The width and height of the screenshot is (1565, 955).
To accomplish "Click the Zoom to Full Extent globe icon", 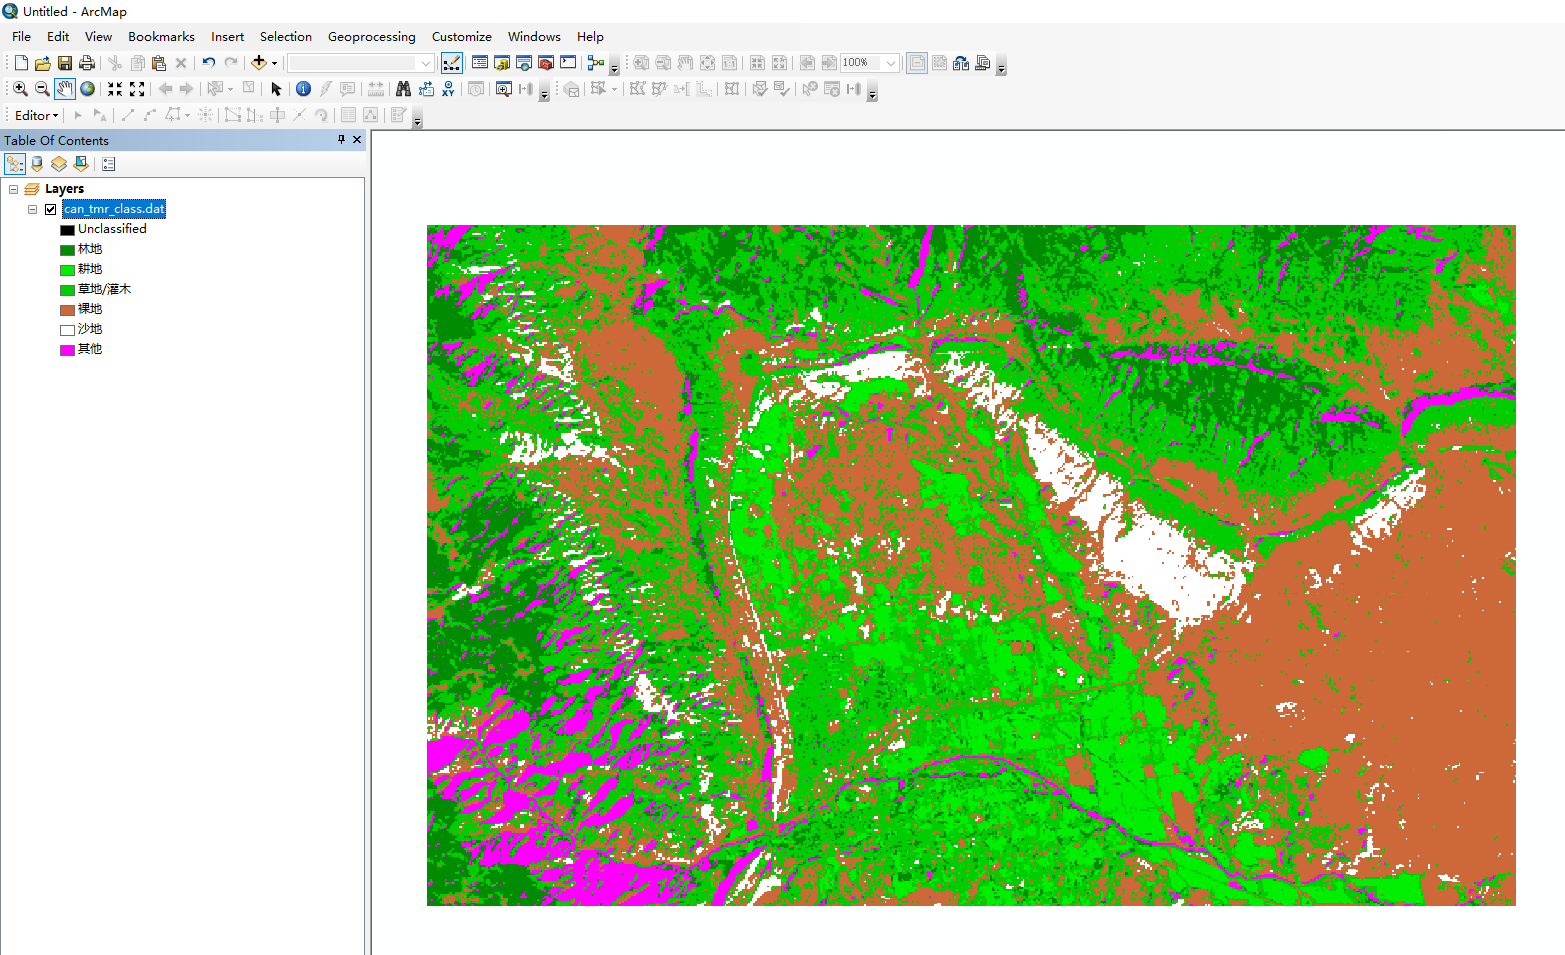I will tap(87, 88).
